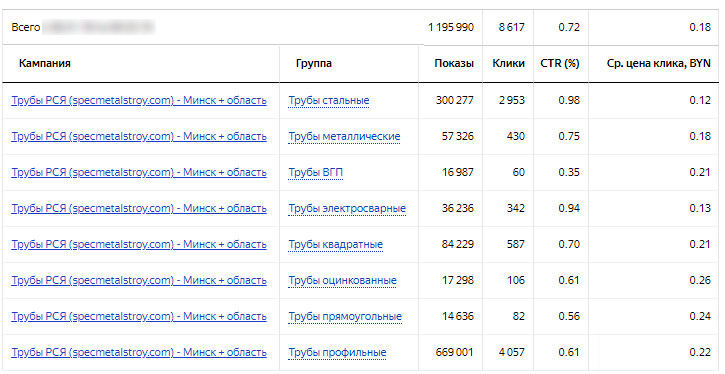Select CTR value 0.75

tap(569, 136)
